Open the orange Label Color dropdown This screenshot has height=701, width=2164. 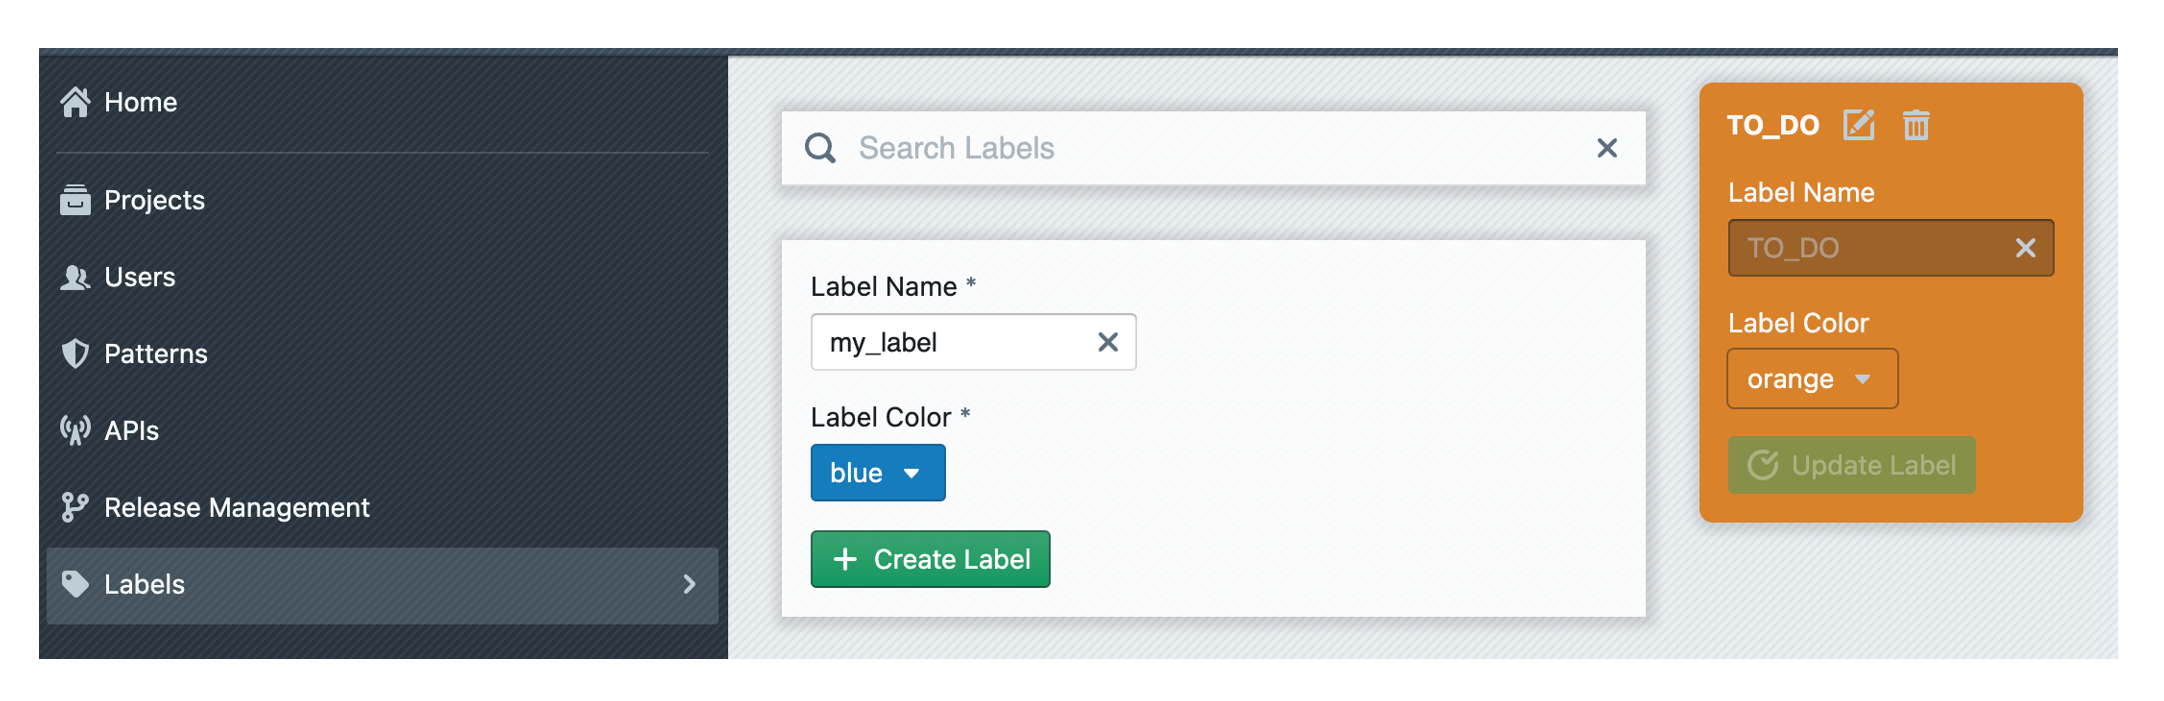click(1811, 379)
